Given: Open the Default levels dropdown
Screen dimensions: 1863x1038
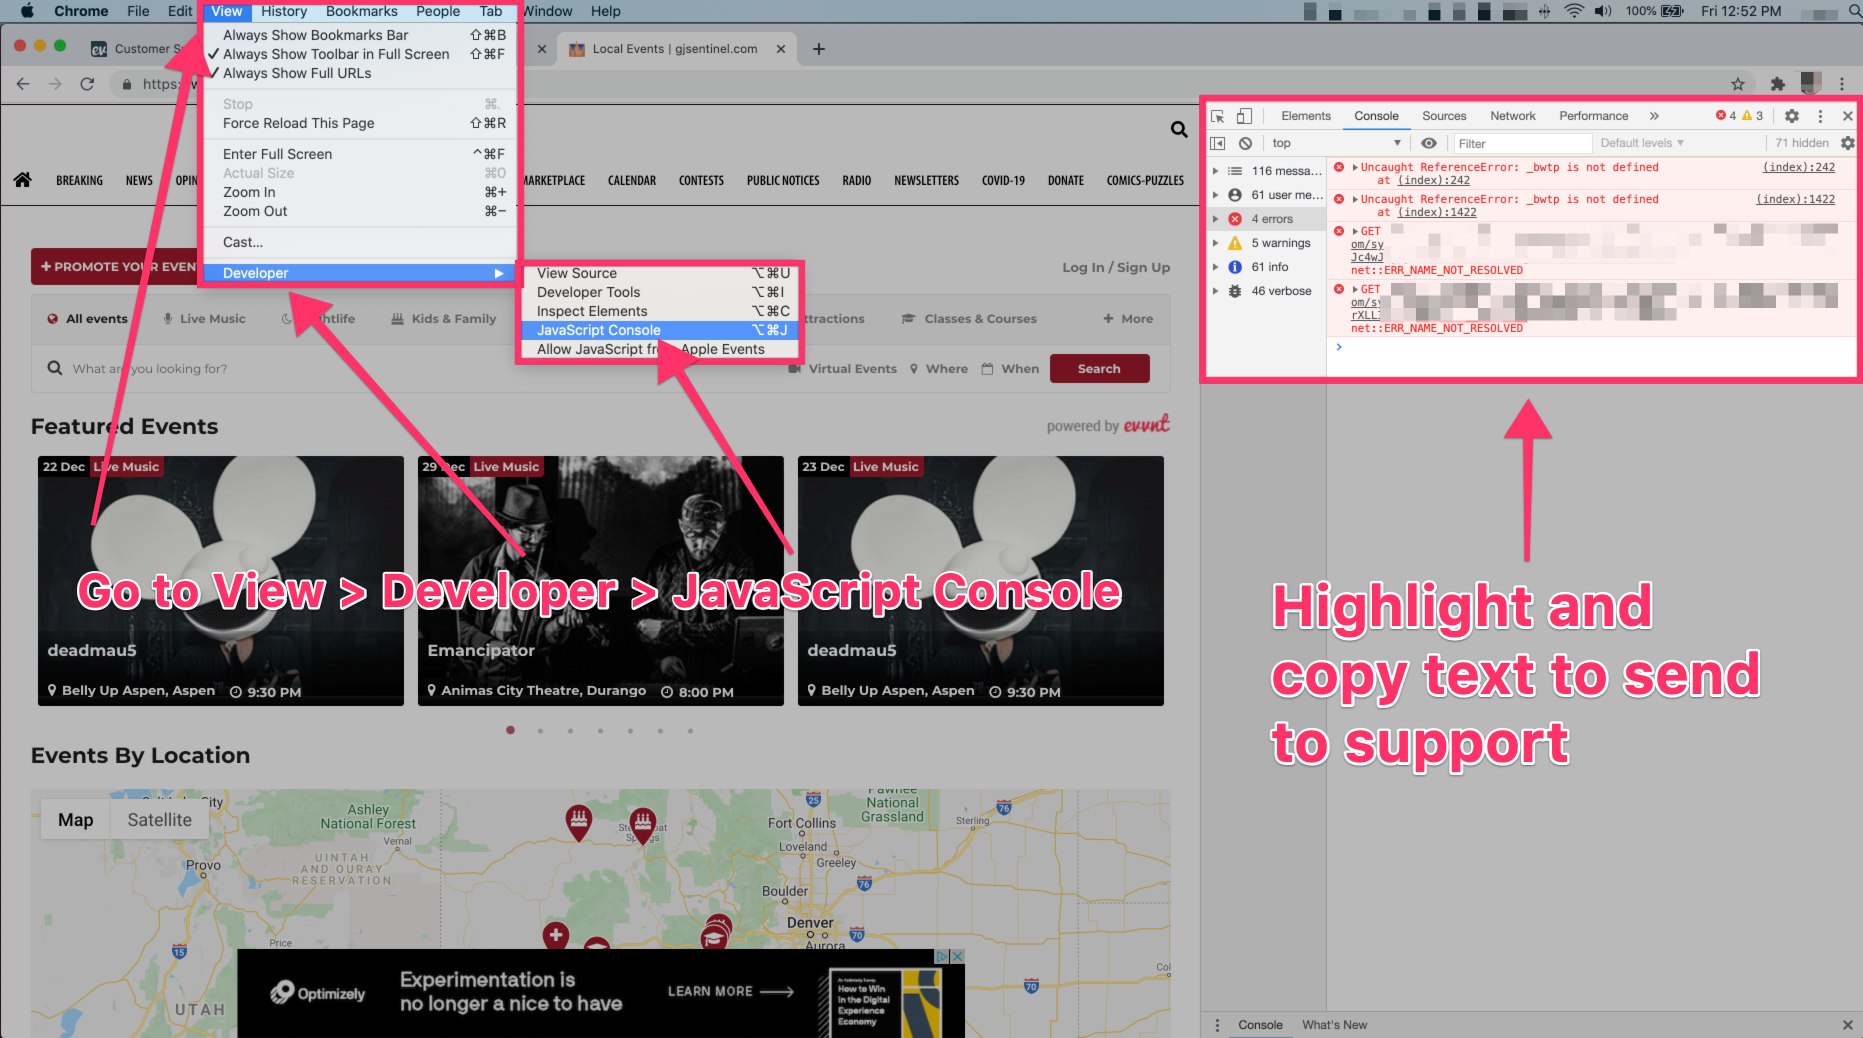Looking at the screenshot, I should point(1642,143).
